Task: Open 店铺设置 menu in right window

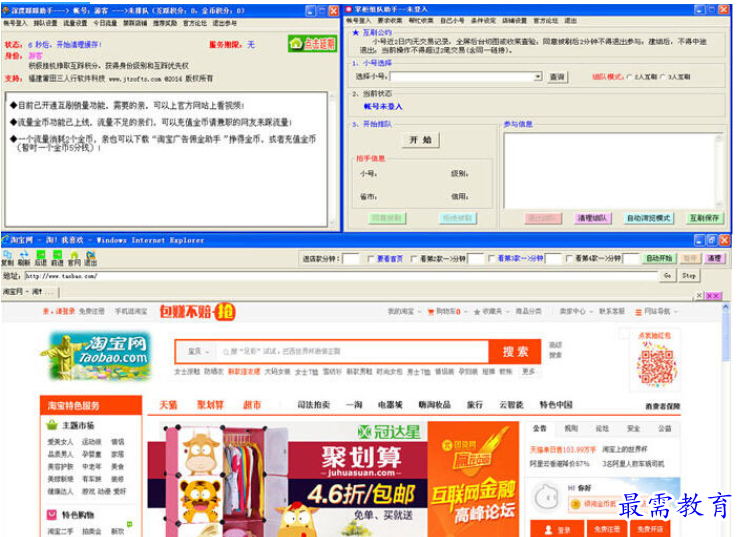Action: (514, 21)
